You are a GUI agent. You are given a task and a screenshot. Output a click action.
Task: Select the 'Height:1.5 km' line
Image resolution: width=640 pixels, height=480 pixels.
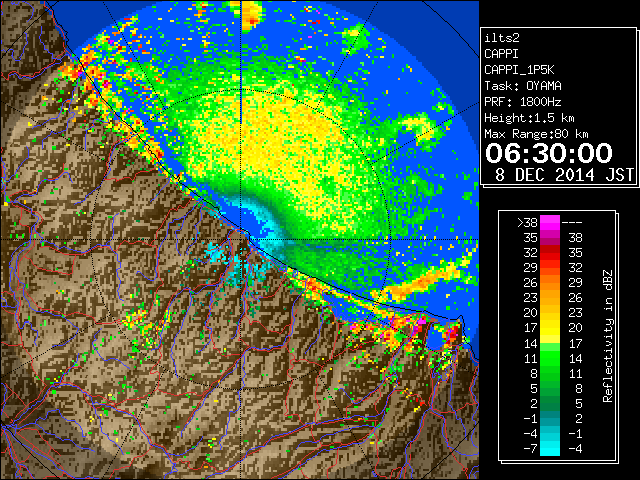(529, 118)
